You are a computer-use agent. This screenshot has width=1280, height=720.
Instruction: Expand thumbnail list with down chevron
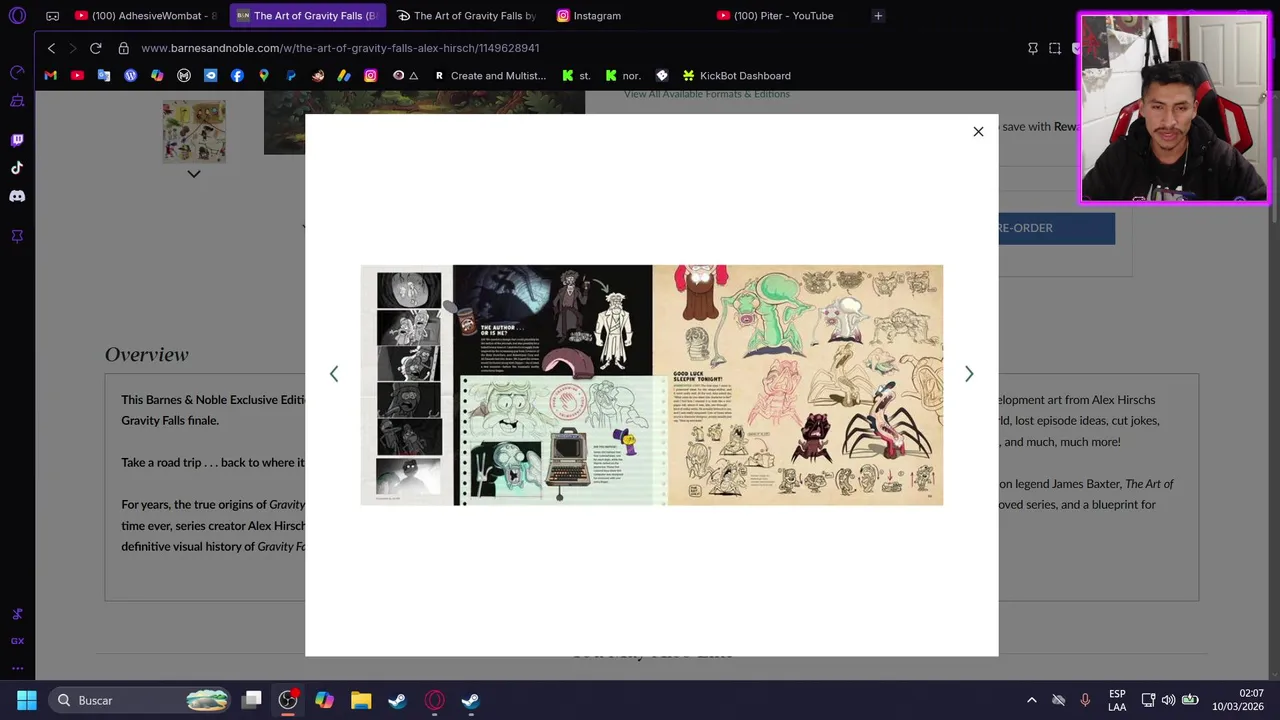click(x=194, y=174)
